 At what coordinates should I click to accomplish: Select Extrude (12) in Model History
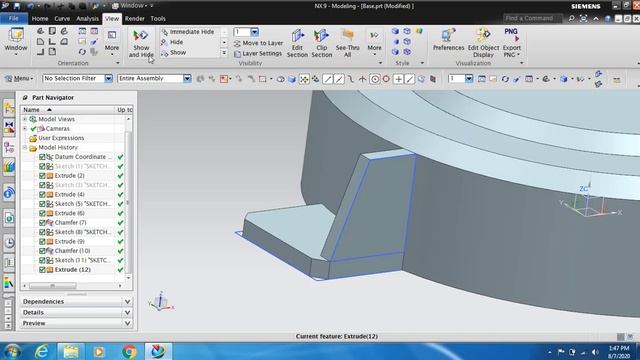pyautogui.click(x=73, y=269)
